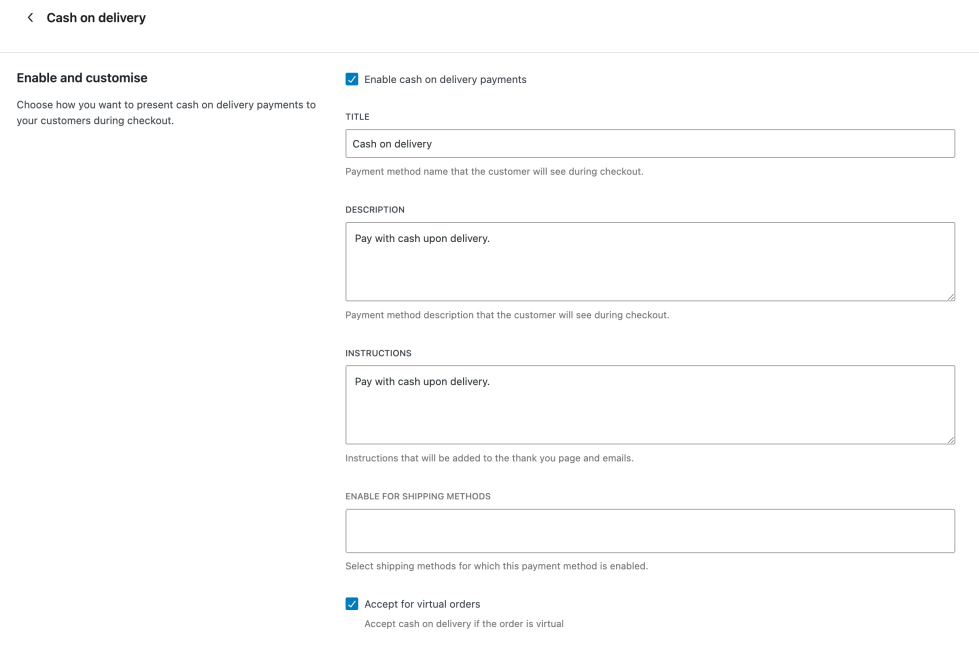The image size is (979, 650).
Task: Click inside the Instructions text area
Action: click(x=650, y=404)
